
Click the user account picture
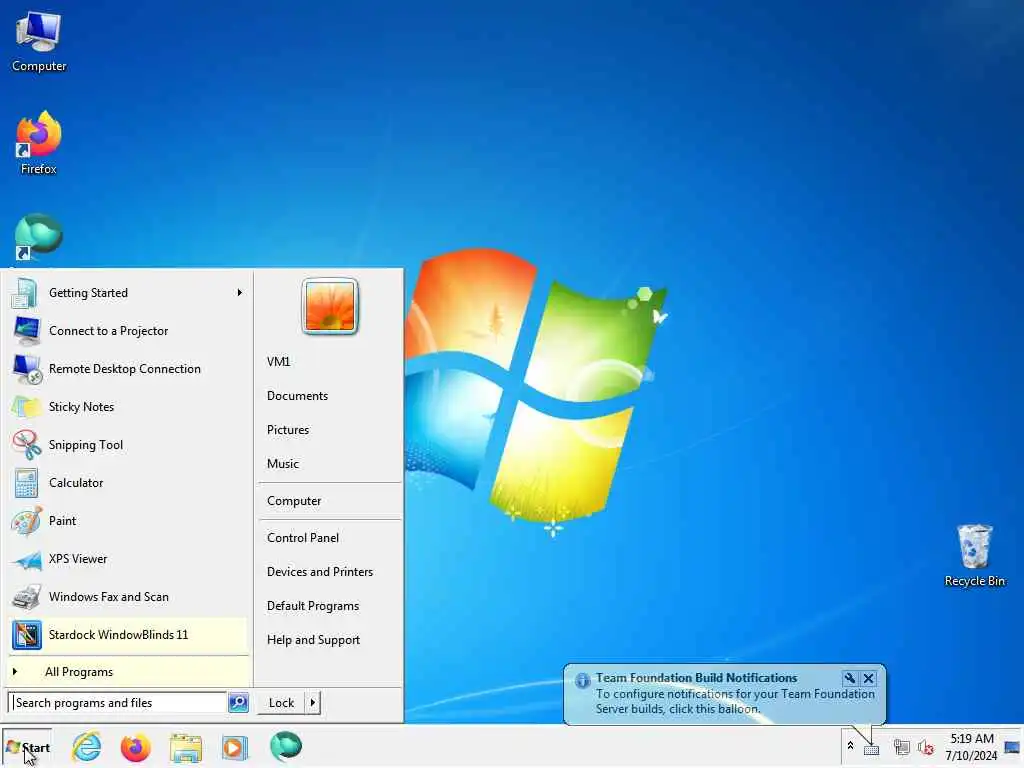click(x=330, y=306)
